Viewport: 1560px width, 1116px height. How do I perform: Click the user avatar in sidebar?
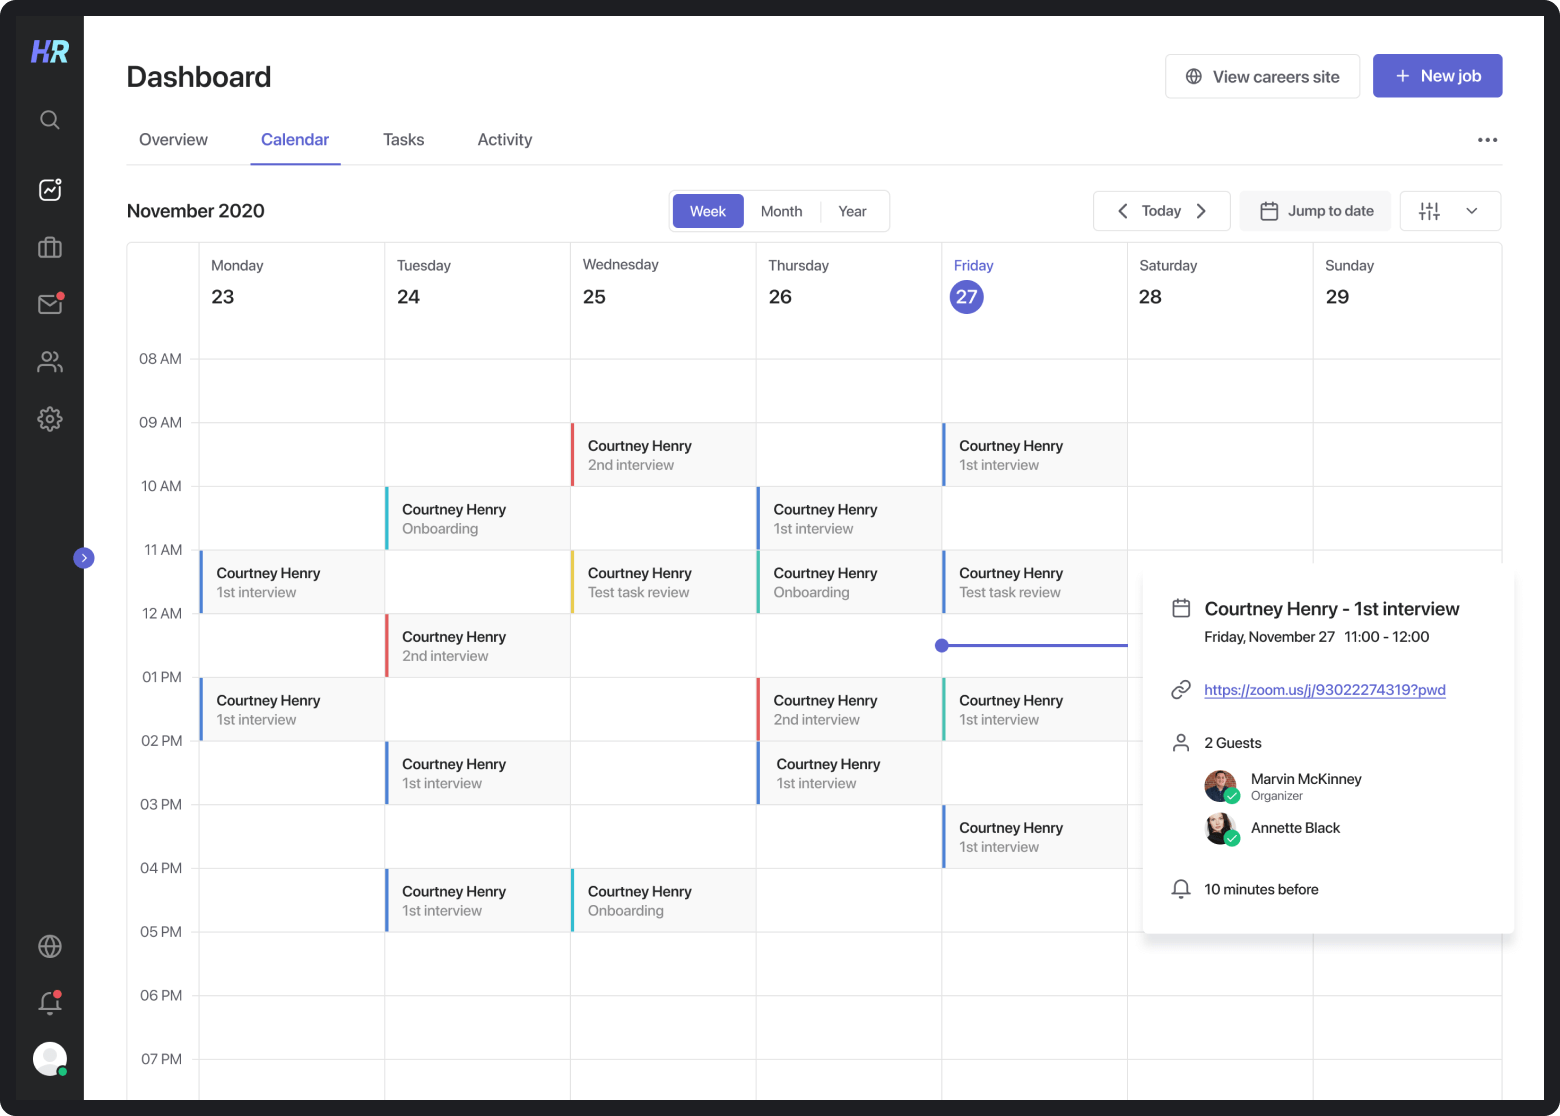50,1058
